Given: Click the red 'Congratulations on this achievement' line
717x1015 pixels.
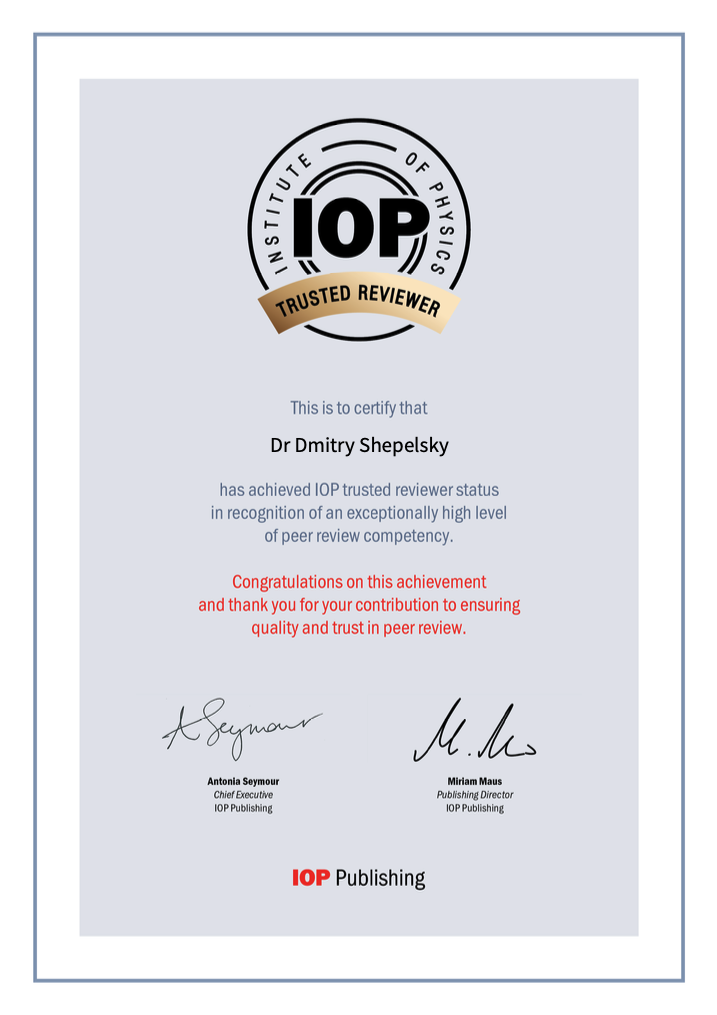Looking at the screenshot, I should point(358,582).
